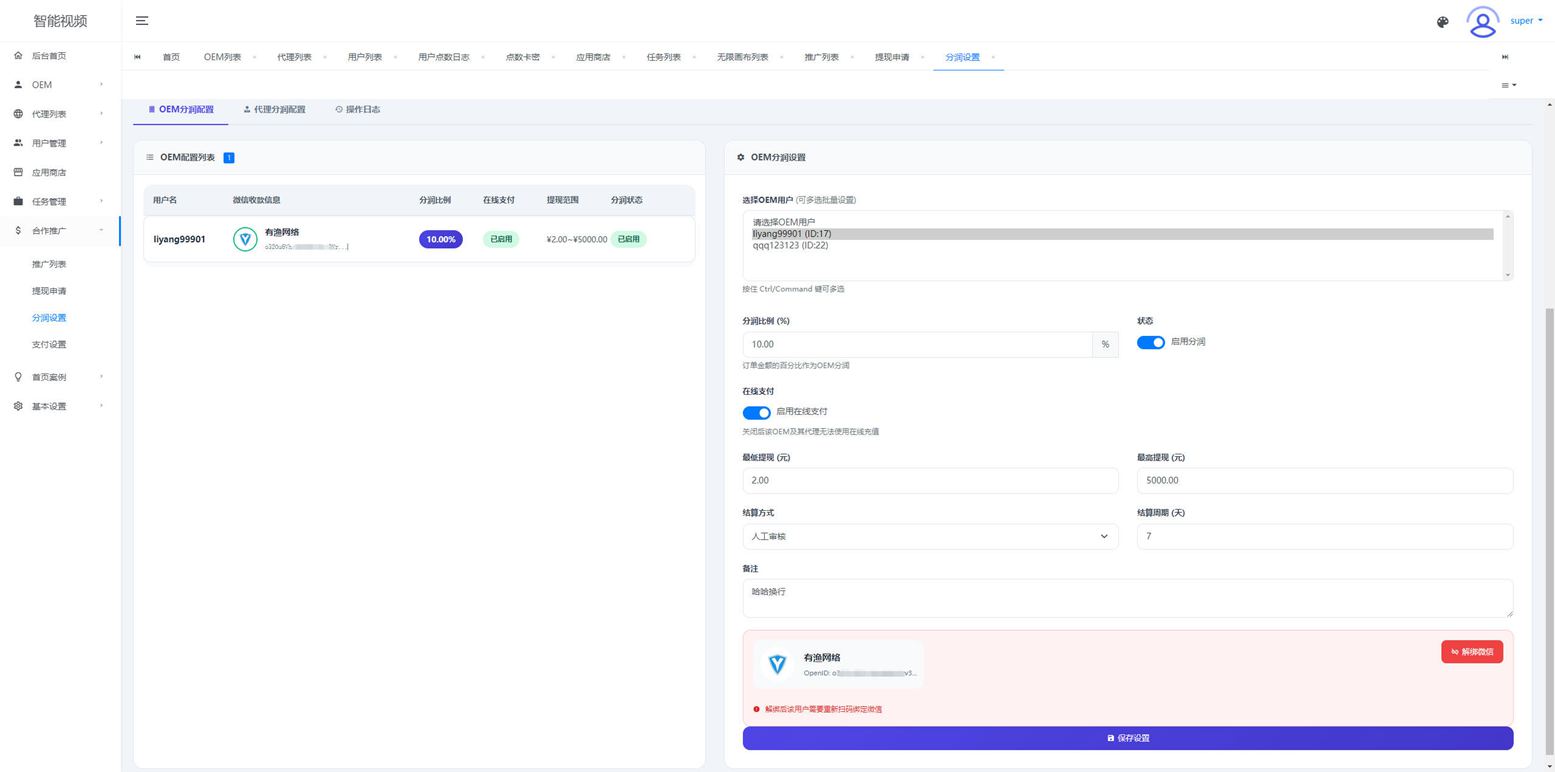Switch to the 点数卡密 tab
Viewport: 1555px width, 772px height.
coord(522,57)
